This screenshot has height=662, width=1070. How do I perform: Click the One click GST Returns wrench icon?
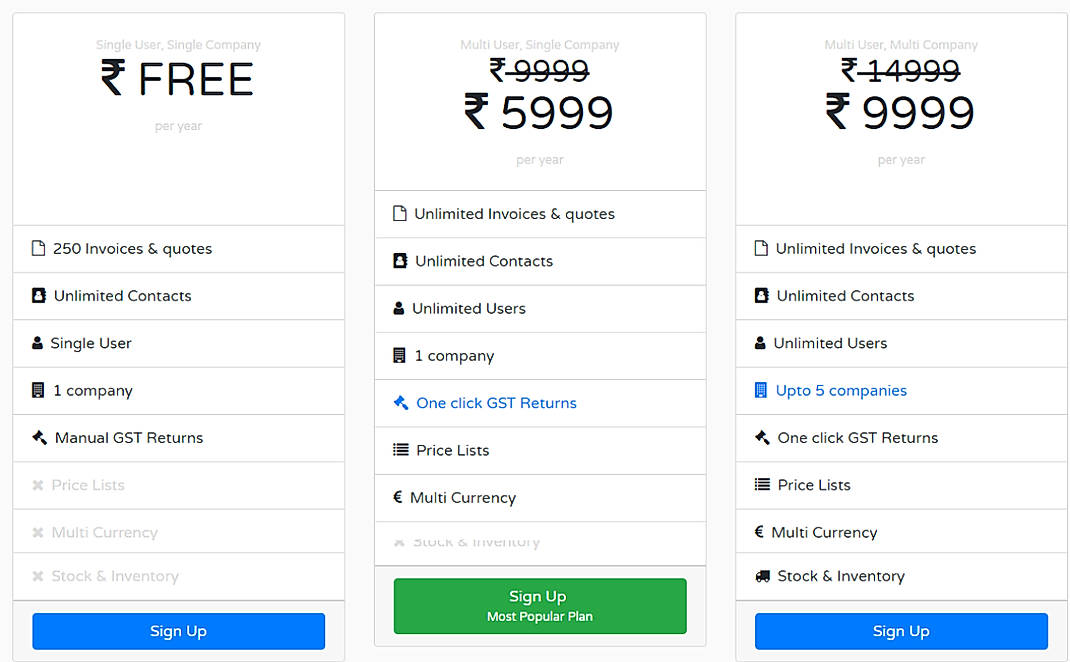[x=402, y=403]
